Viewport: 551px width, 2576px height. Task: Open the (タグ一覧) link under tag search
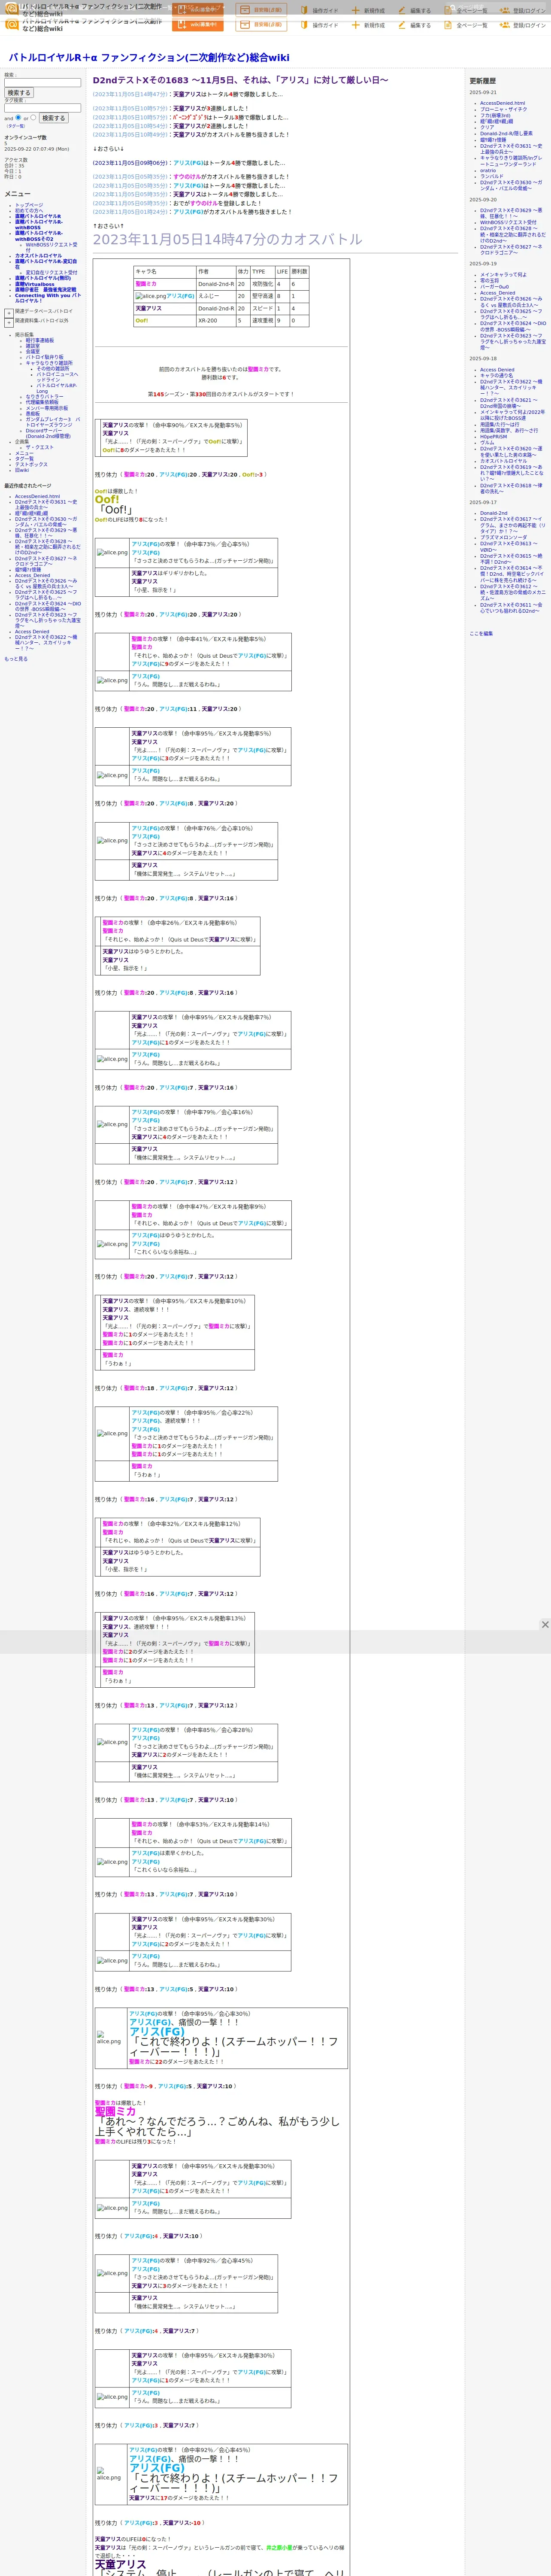point(16,126)
